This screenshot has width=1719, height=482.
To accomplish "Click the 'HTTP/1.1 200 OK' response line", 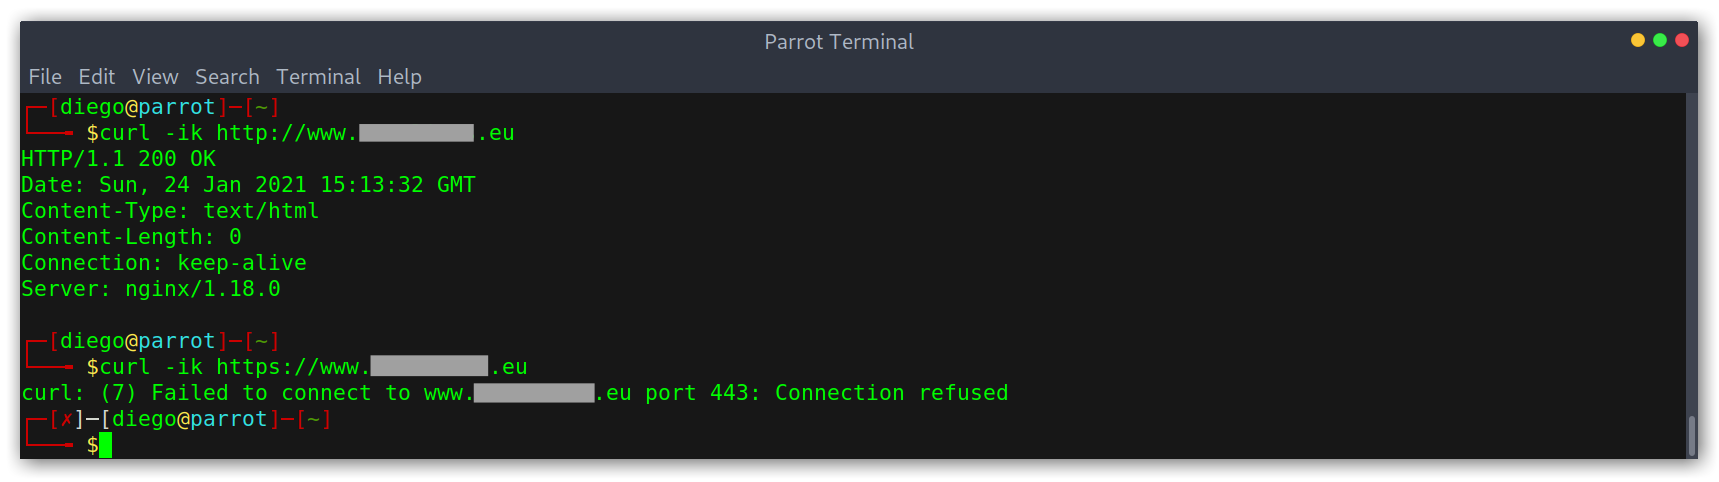I will coord(118,159).
